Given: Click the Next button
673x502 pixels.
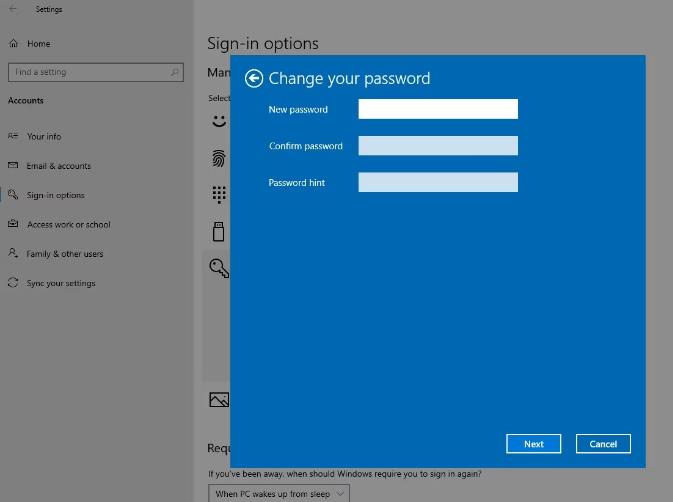Looking at the screenshot, I should tap(534, 444).
